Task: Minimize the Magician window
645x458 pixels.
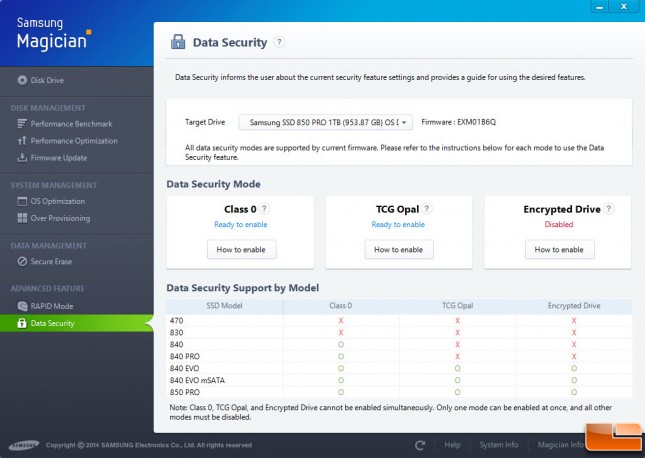Action: point(600,7)
